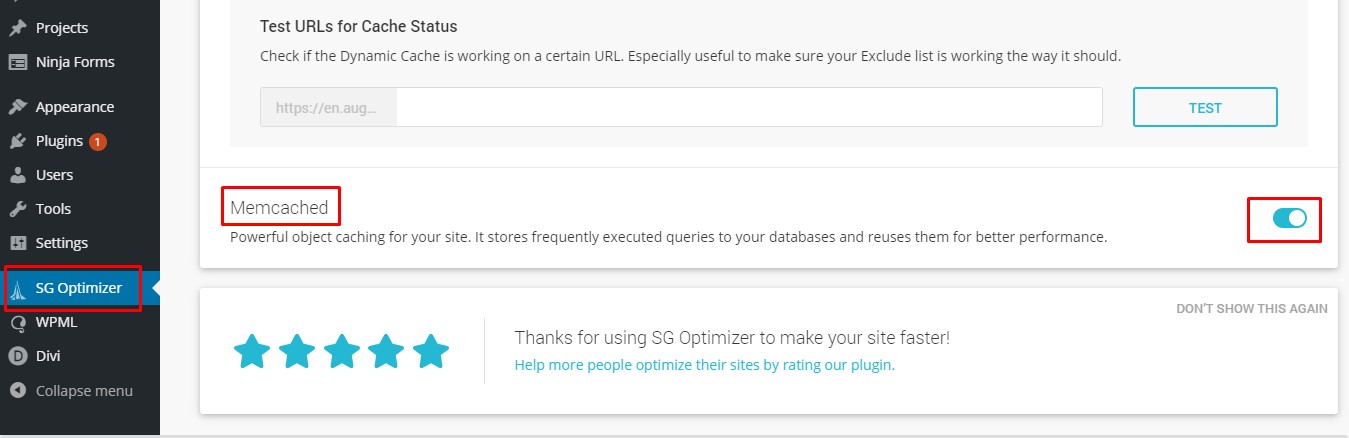Screen dimensions: 1349x438
Task: Click the Appearance paintbrush icon
Action: [x=18, y=107]
